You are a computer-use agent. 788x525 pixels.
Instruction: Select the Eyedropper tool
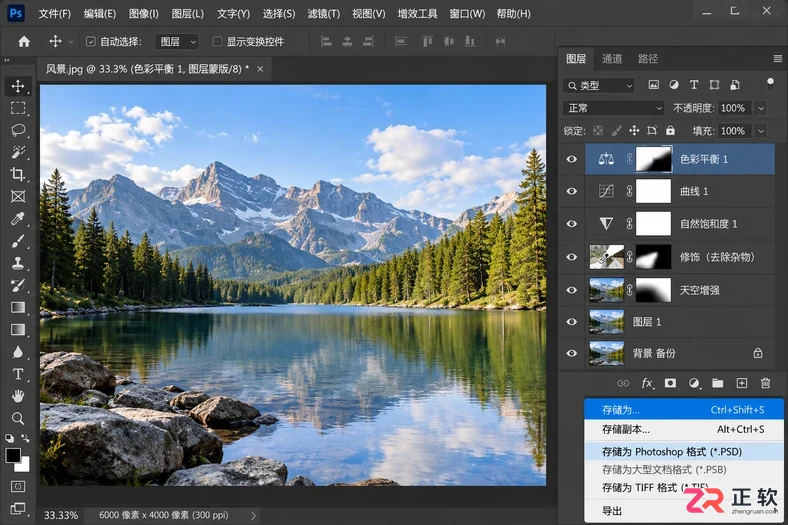[x=18, y=219]
